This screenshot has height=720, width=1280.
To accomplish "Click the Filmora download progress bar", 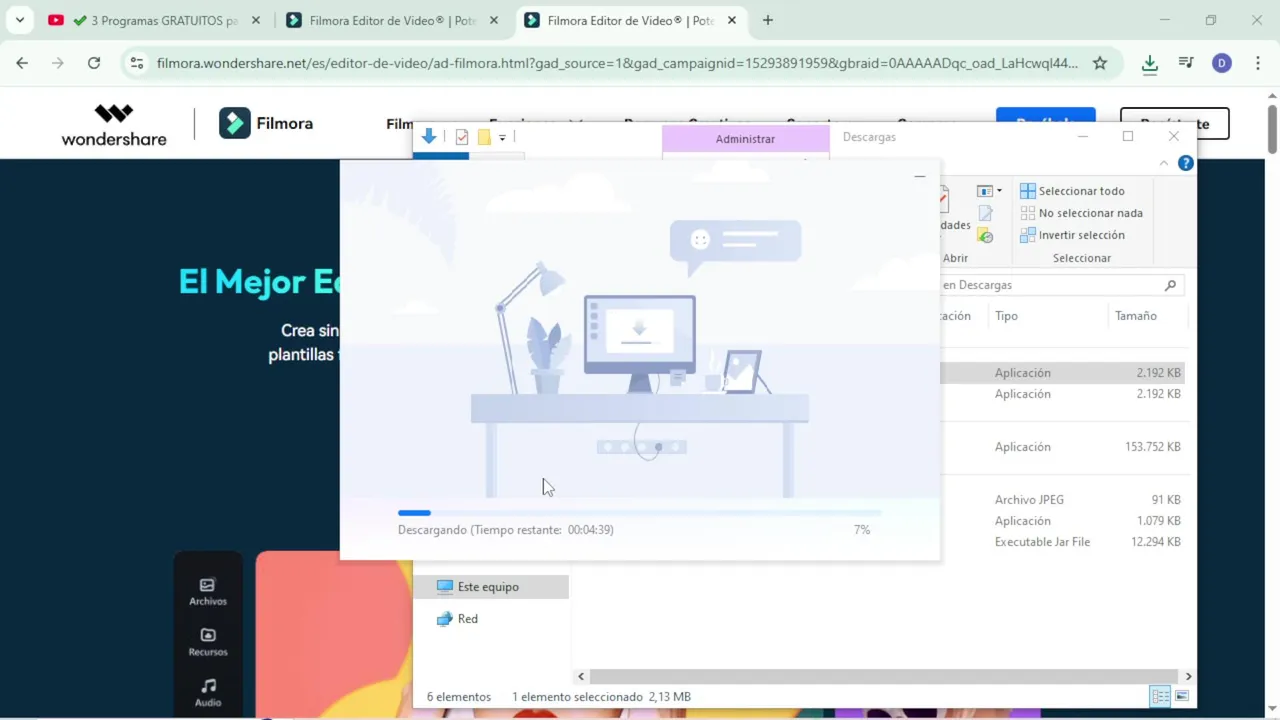I will pyautogui.click(x=640, y=513).
